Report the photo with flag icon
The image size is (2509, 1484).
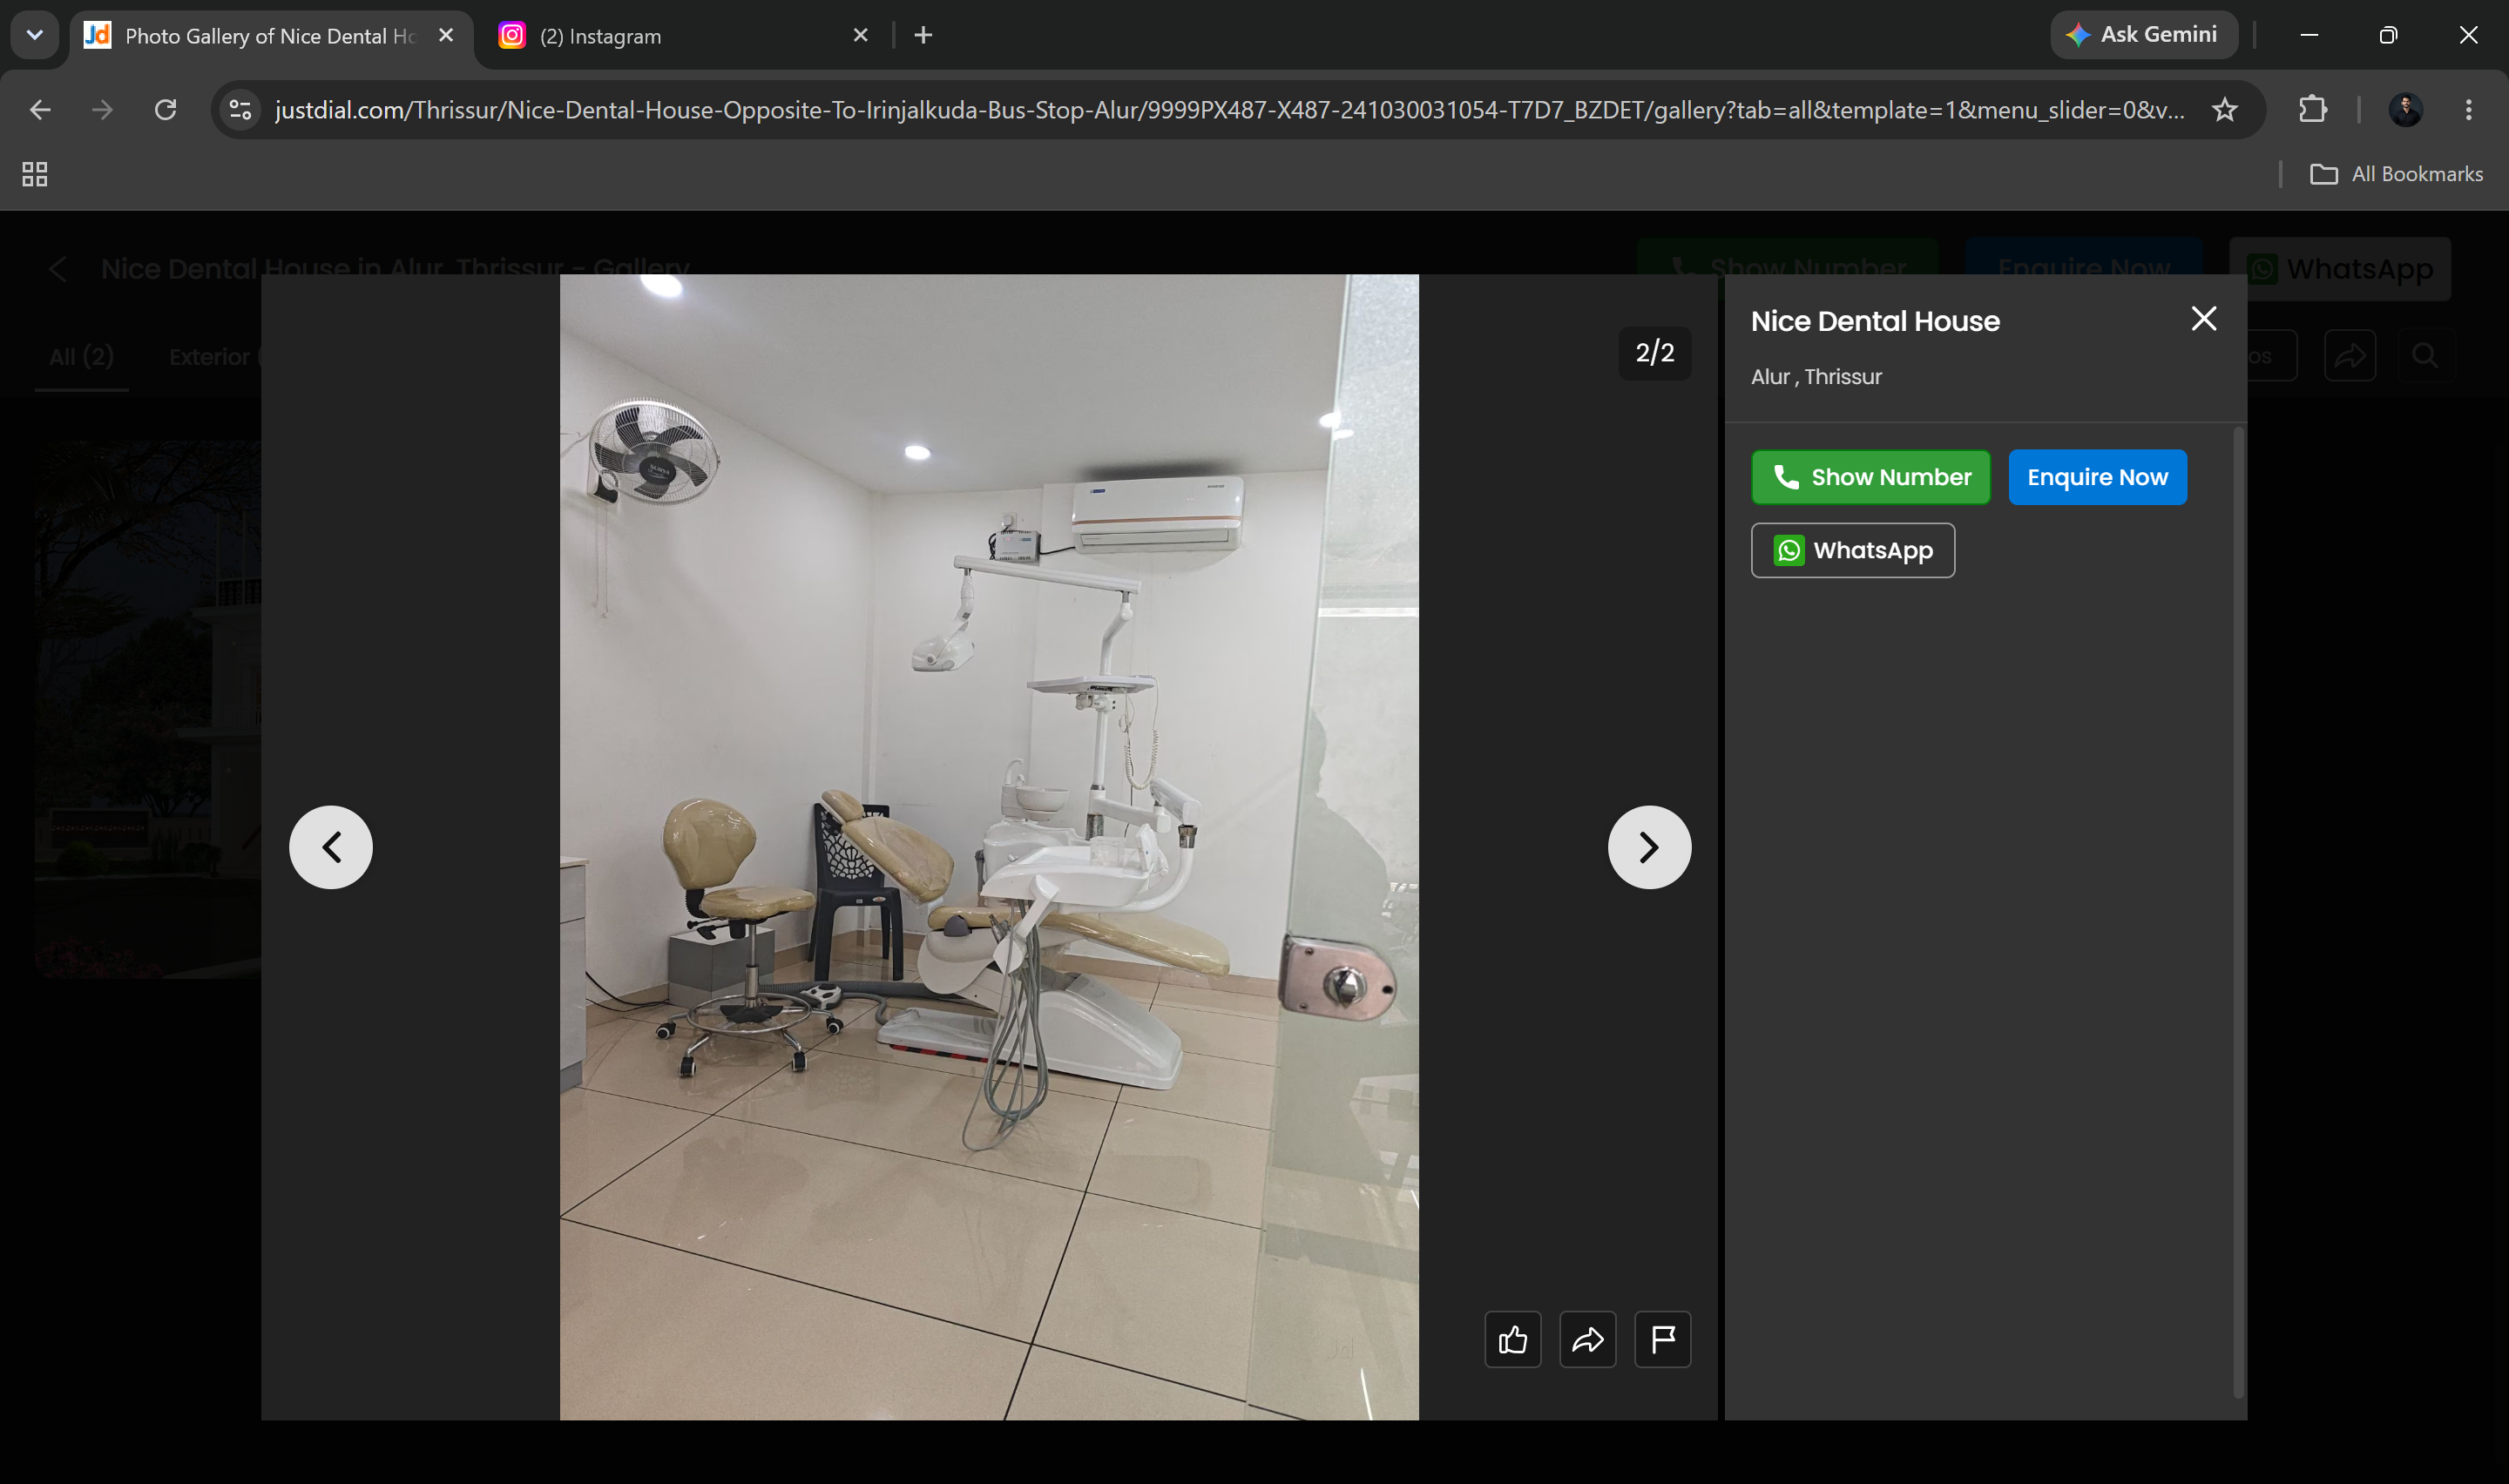1662,1339
